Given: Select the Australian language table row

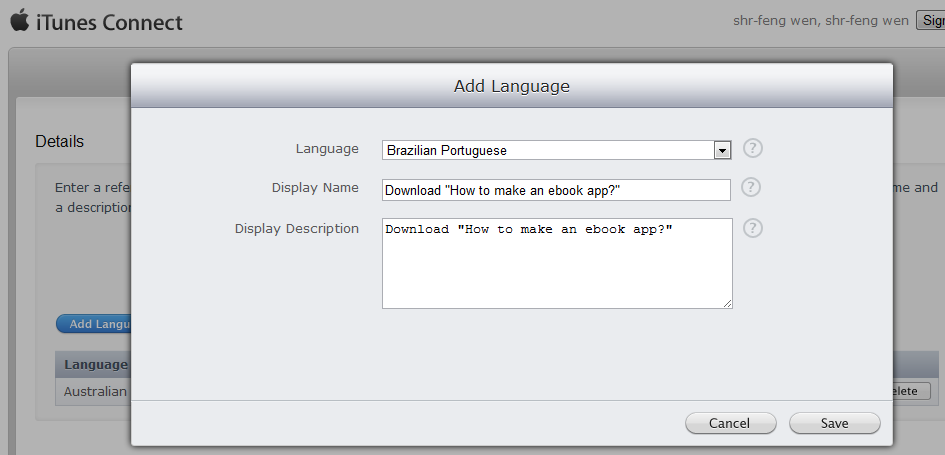Looking at the screenshot, I should (93, 392).
